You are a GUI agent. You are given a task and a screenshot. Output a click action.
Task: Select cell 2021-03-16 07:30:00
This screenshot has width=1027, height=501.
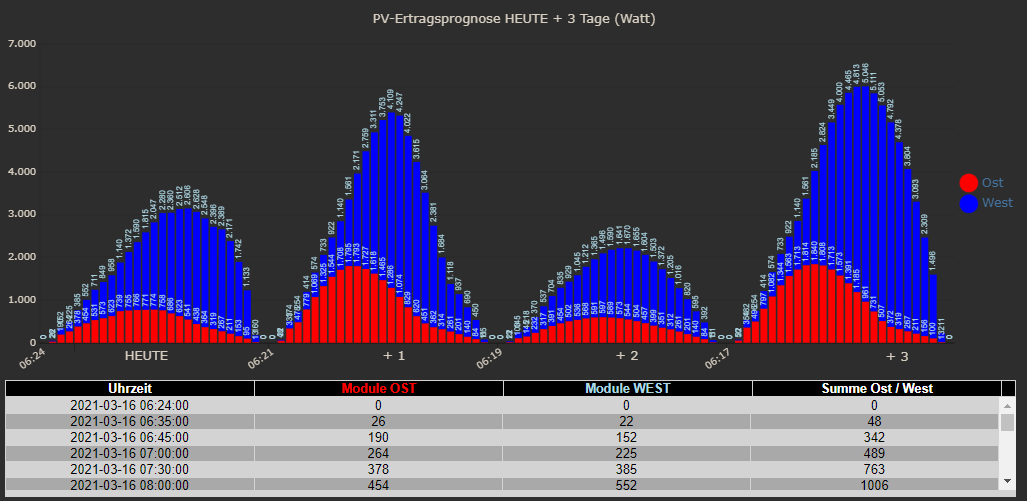click(x=130, y=470)
